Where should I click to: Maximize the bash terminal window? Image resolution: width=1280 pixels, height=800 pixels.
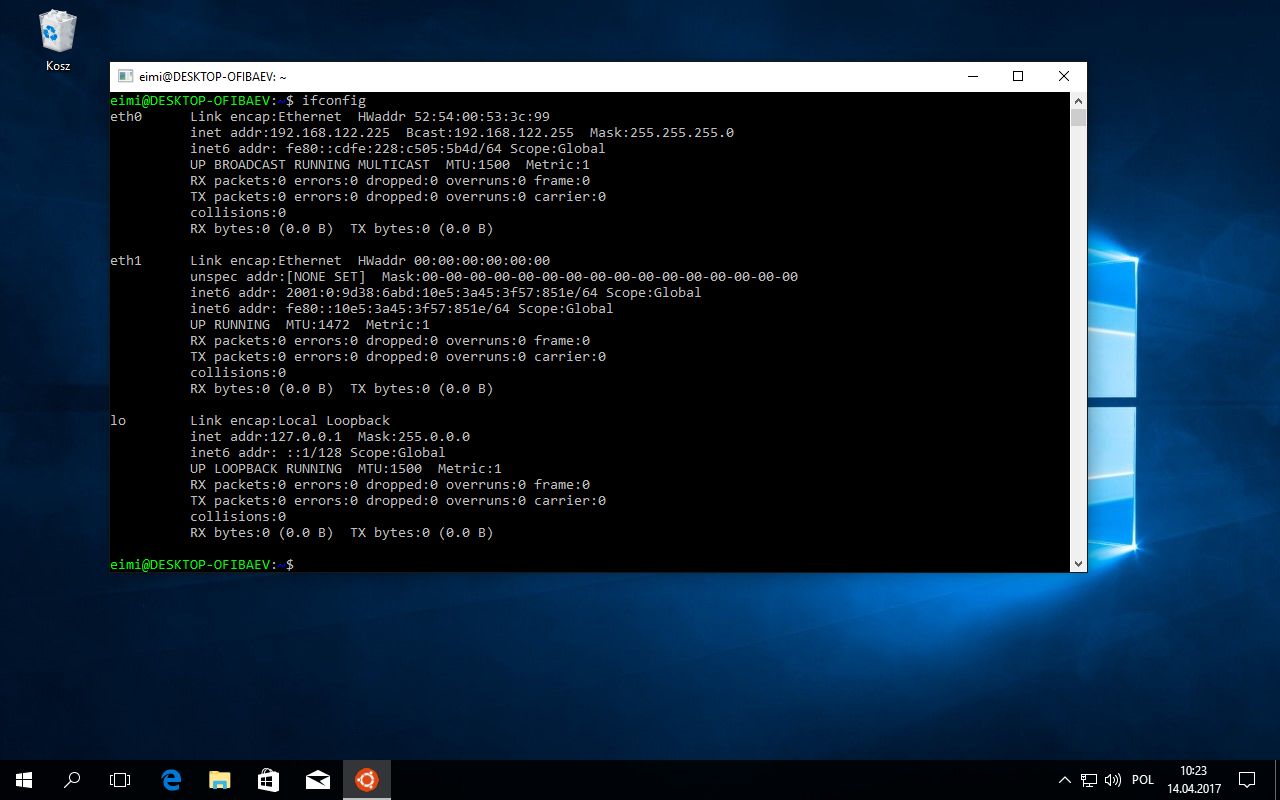(x=1018, y=76)
